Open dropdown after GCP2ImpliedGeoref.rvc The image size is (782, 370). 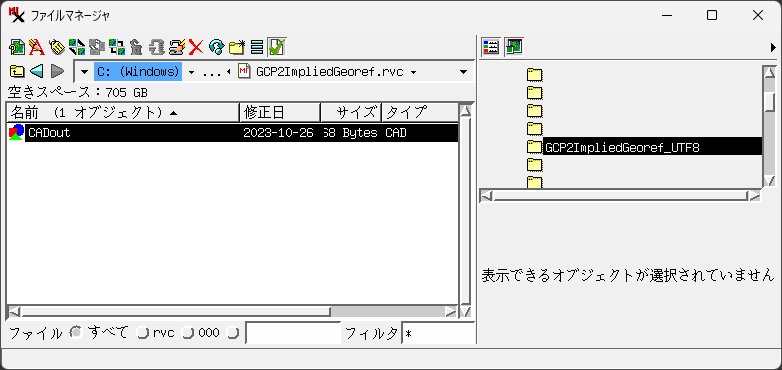[413, 72]
